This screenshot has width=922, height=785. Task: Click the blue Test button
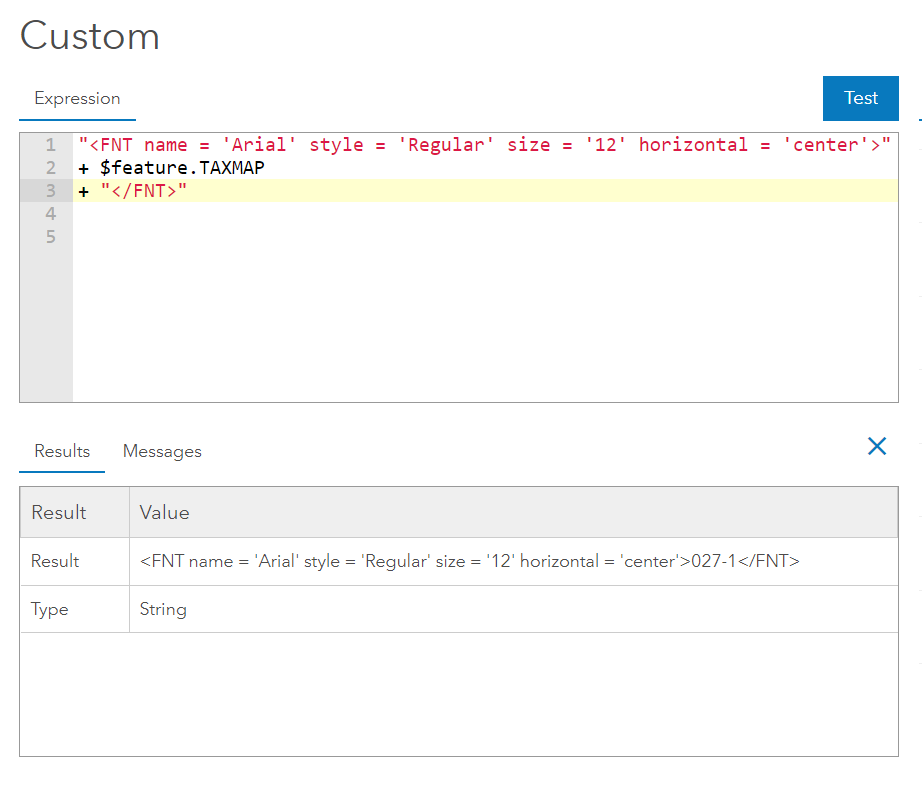coord(860,98)
